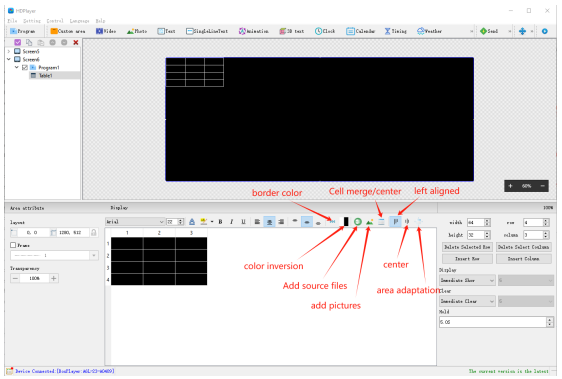Viewport: 562px width, 379px height.
Task: Click the area adaptation icon
Action: pos(418,222)
